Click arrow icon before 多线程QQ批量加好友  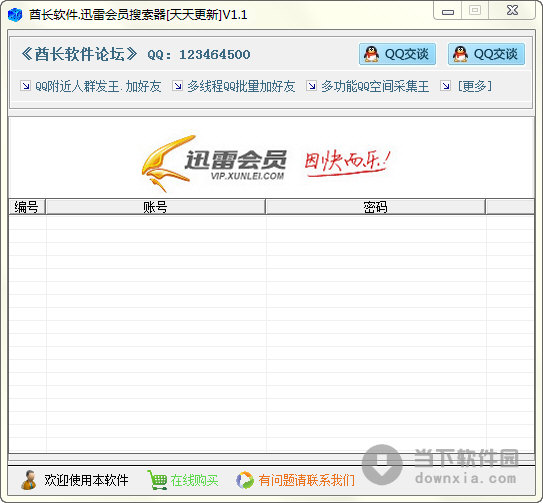(177, 86)
